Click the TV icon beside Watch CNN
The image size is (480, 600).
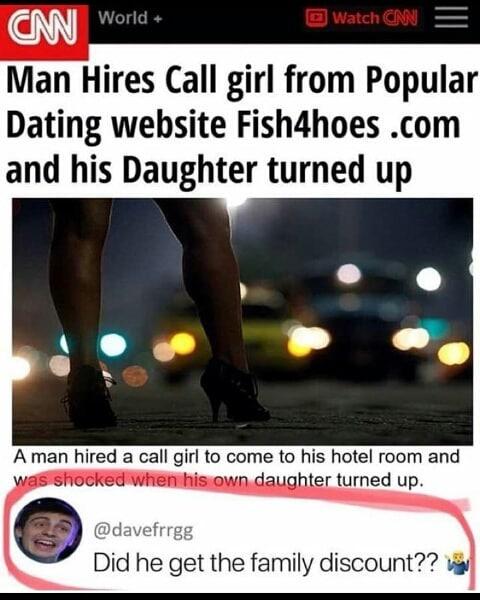[x=317, y=18]
